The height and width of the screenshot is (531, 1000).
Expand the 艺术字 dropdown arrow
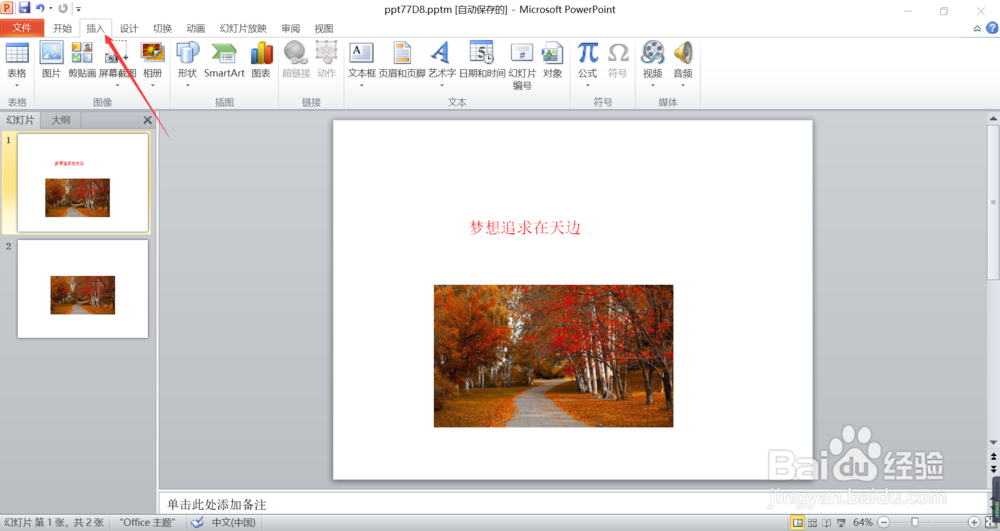tap(441, 85)
